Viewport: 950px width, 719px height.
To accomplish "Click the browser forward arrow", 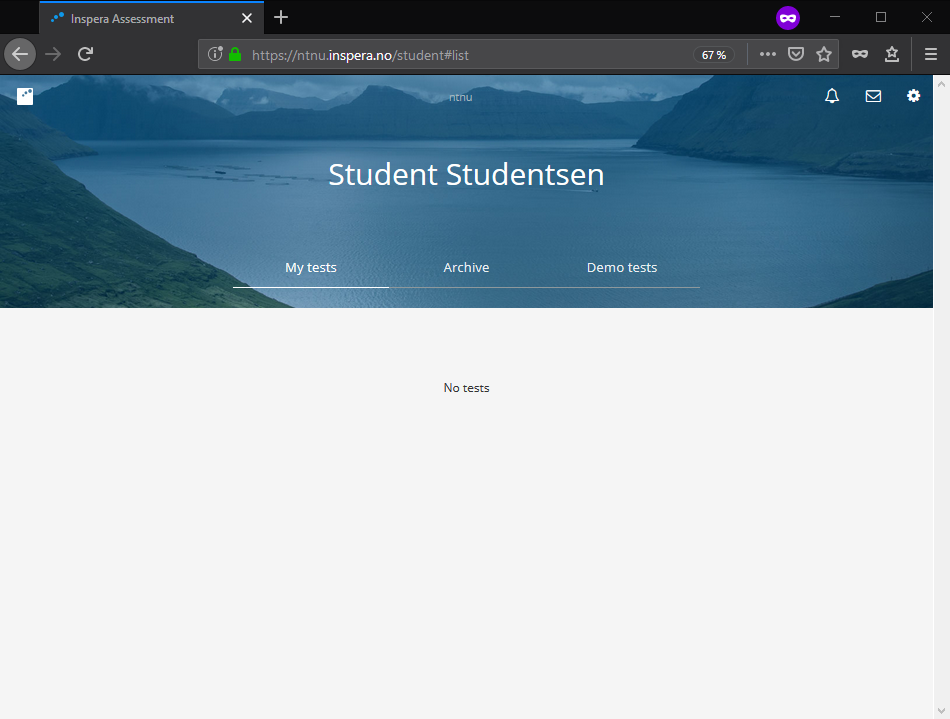I will (x=53, y=54).
